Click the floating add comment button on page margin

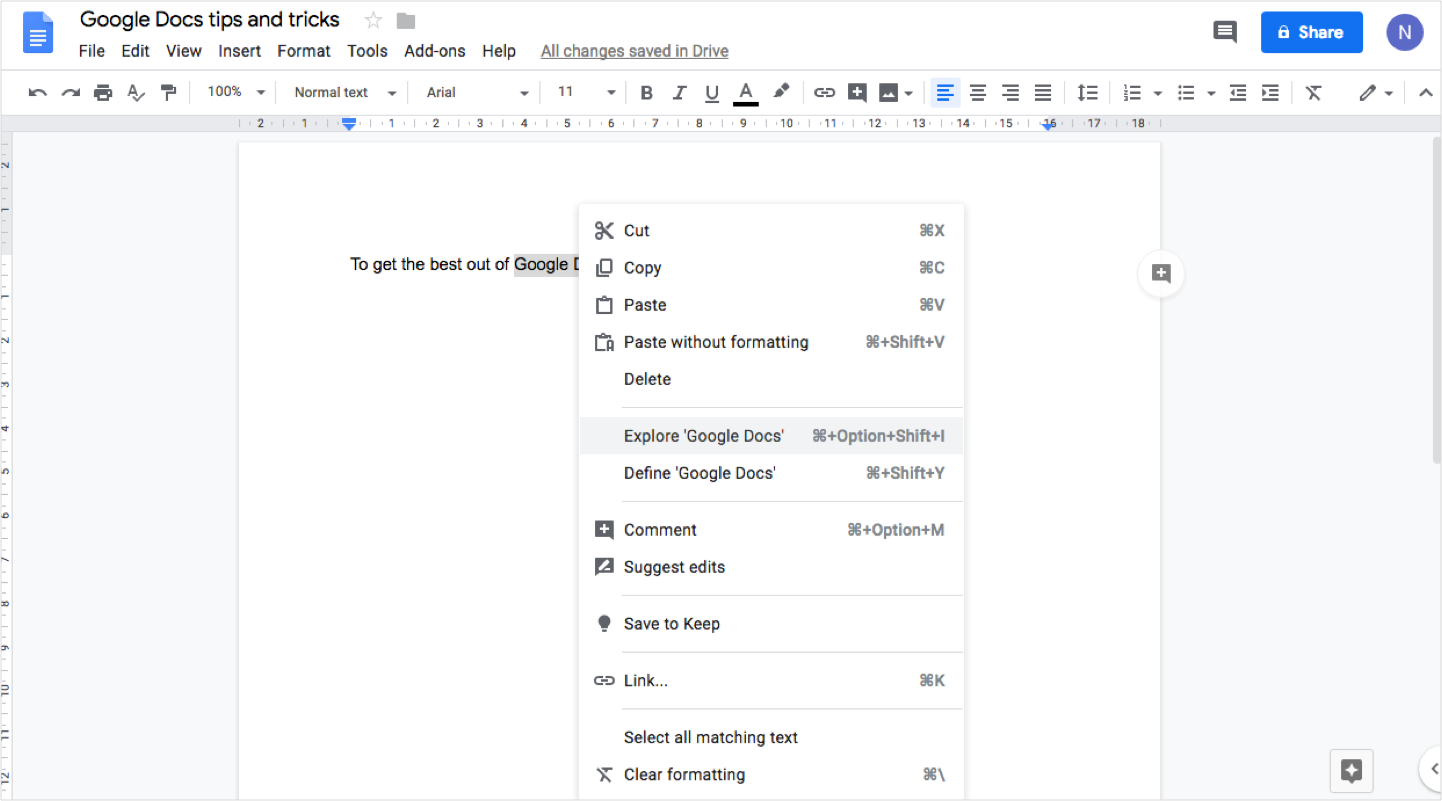click(x=1161, y=274)
